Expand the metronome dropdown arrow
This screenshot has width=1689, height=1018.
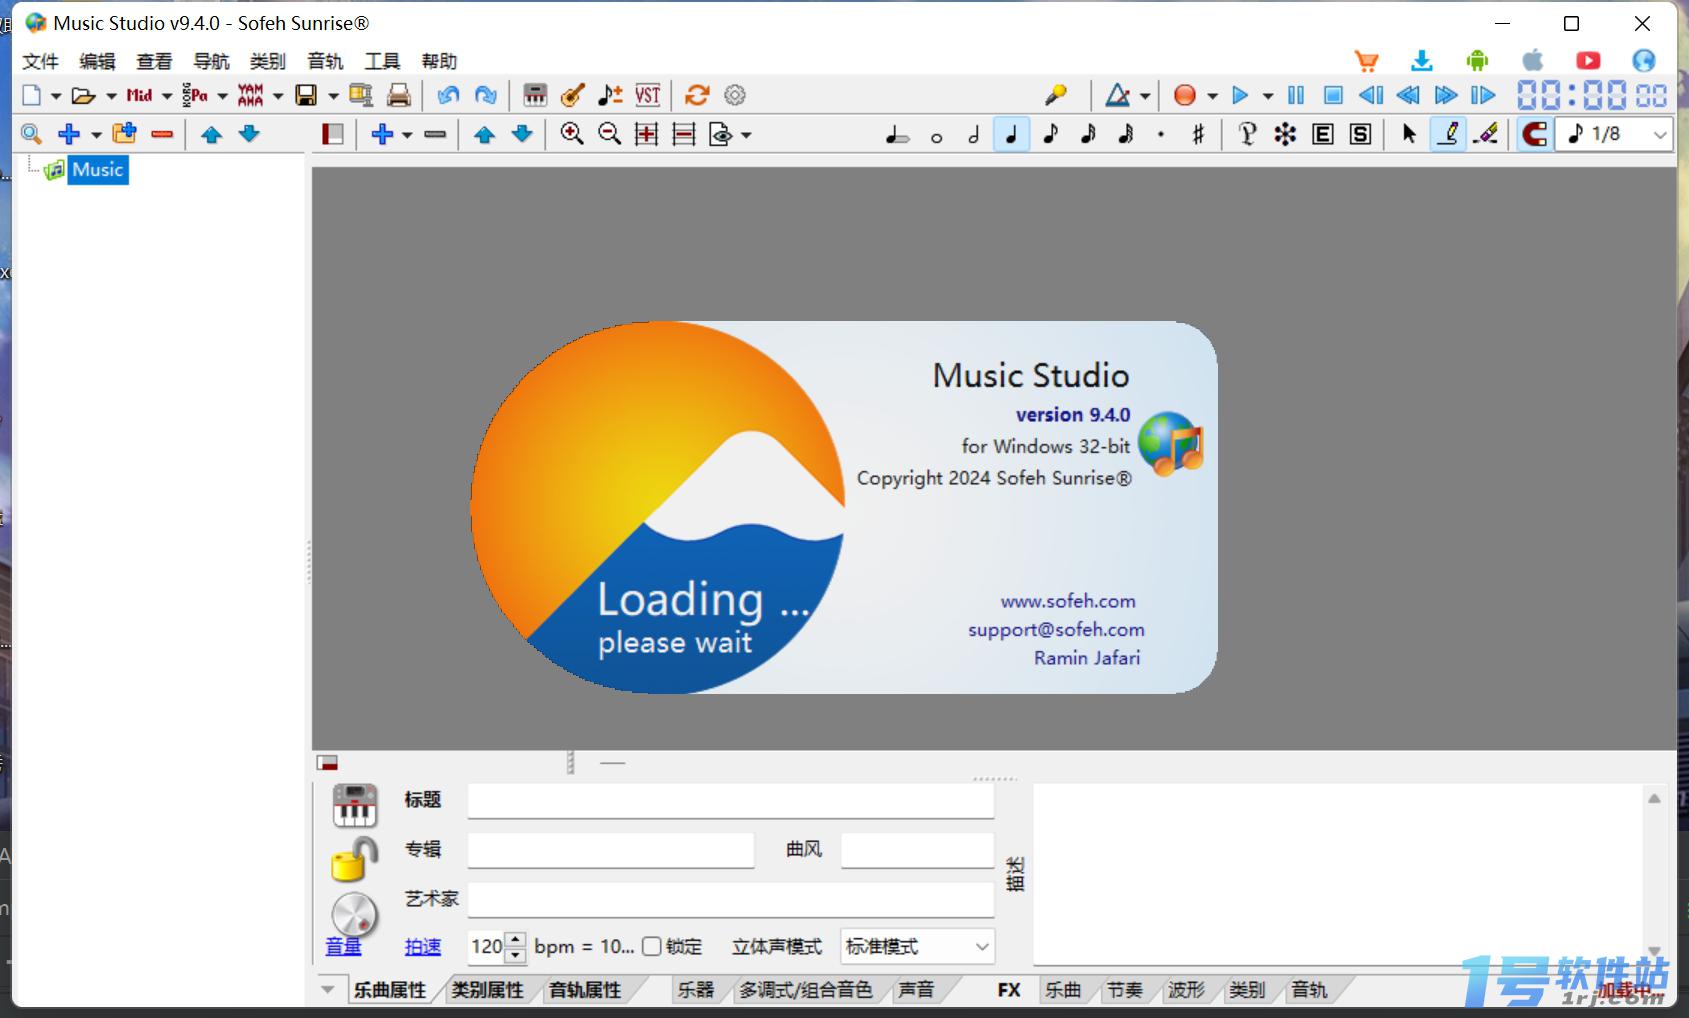coord(1145,96)
